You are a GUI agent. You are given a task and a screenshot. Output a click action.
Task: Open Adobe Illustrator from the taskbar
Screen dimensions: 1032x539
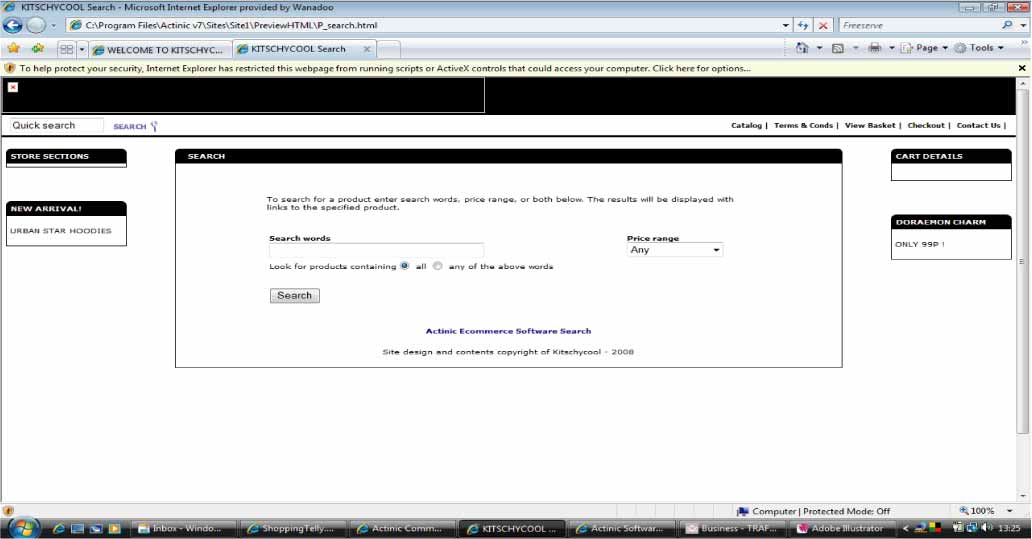839,528
